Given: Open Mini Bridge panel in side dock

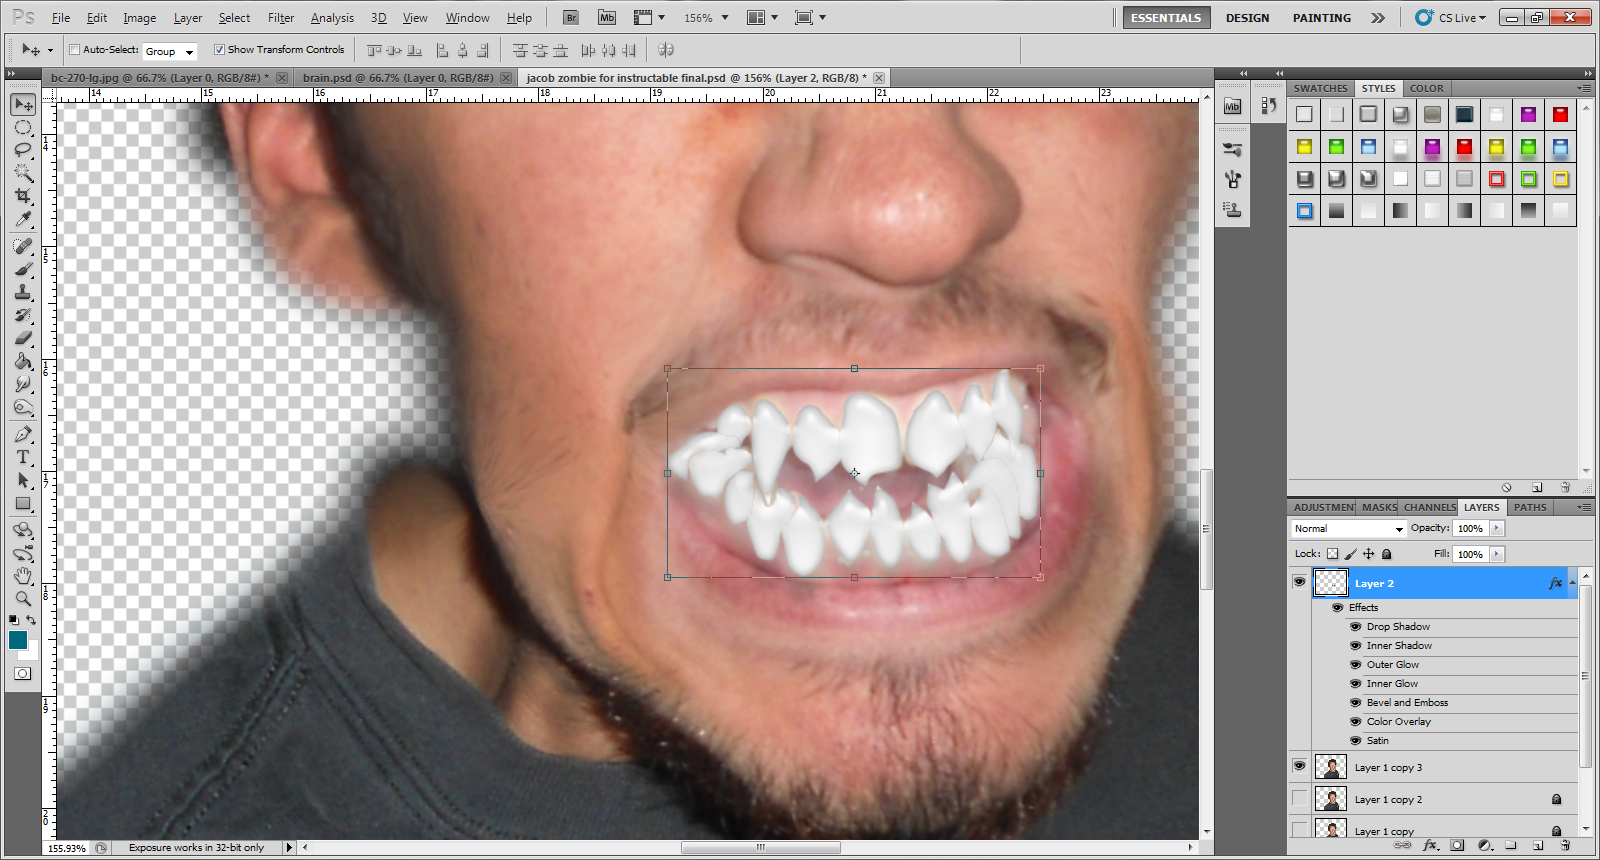Looking at the screenshot, I should (x=1232, y=106).
